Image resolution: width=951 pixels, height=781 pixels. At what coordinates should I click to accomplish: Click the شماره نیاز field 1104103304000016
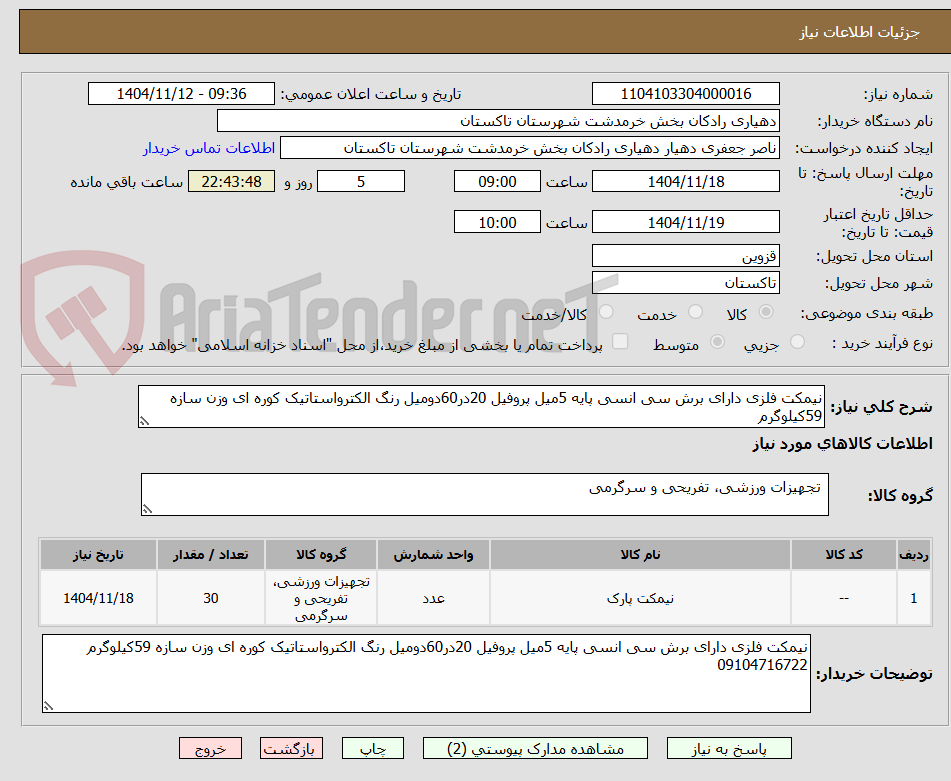coord(685,94)
